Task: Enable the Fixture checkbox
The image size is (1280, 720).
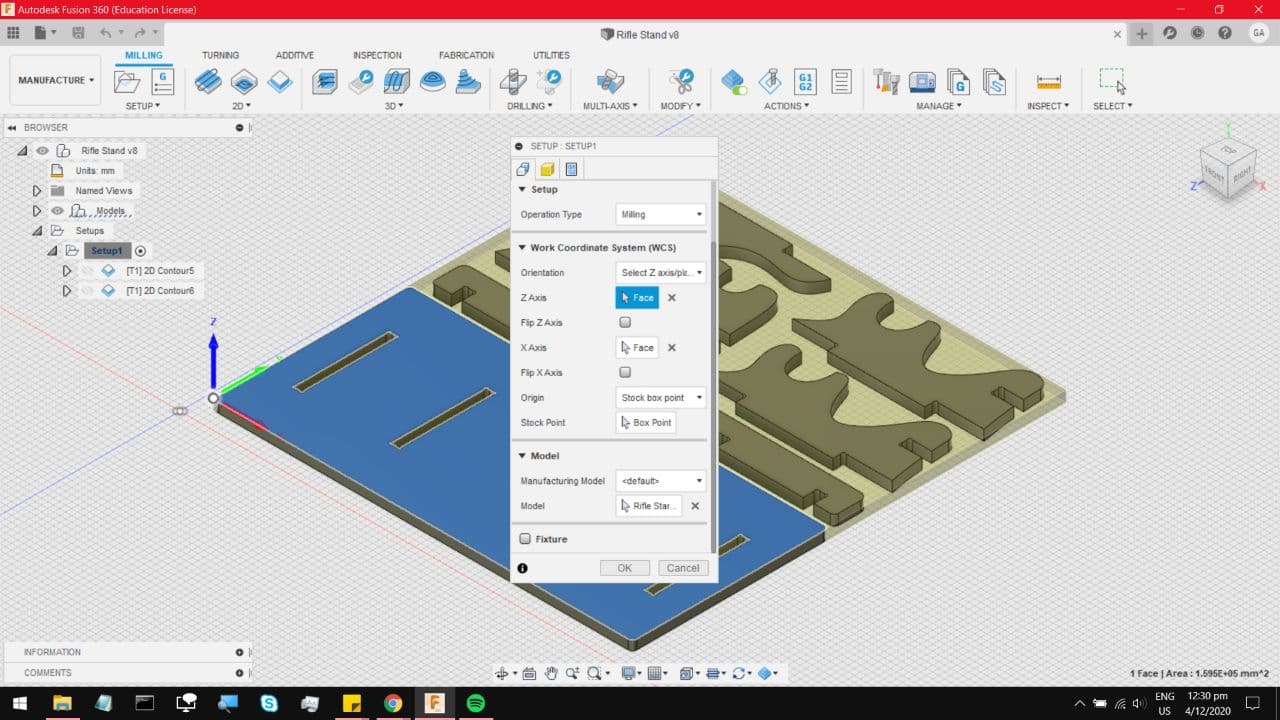Action: (x=525, y=539)
